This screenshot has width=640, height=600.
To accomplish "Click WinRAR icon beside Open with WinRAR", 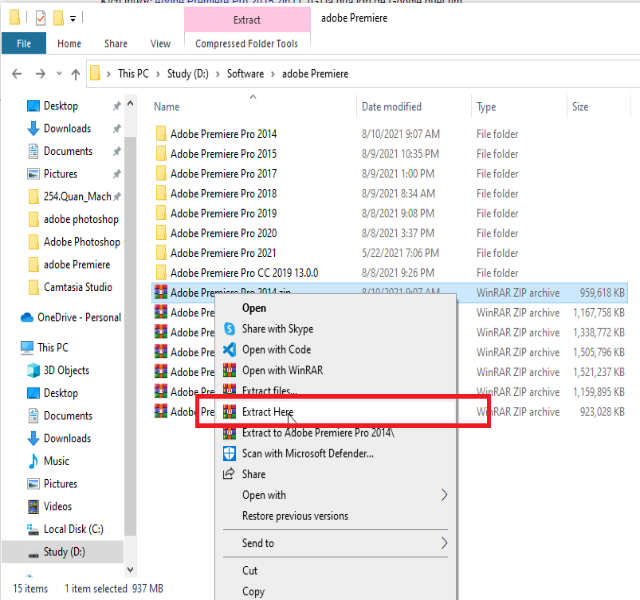I will click(229, 370).
